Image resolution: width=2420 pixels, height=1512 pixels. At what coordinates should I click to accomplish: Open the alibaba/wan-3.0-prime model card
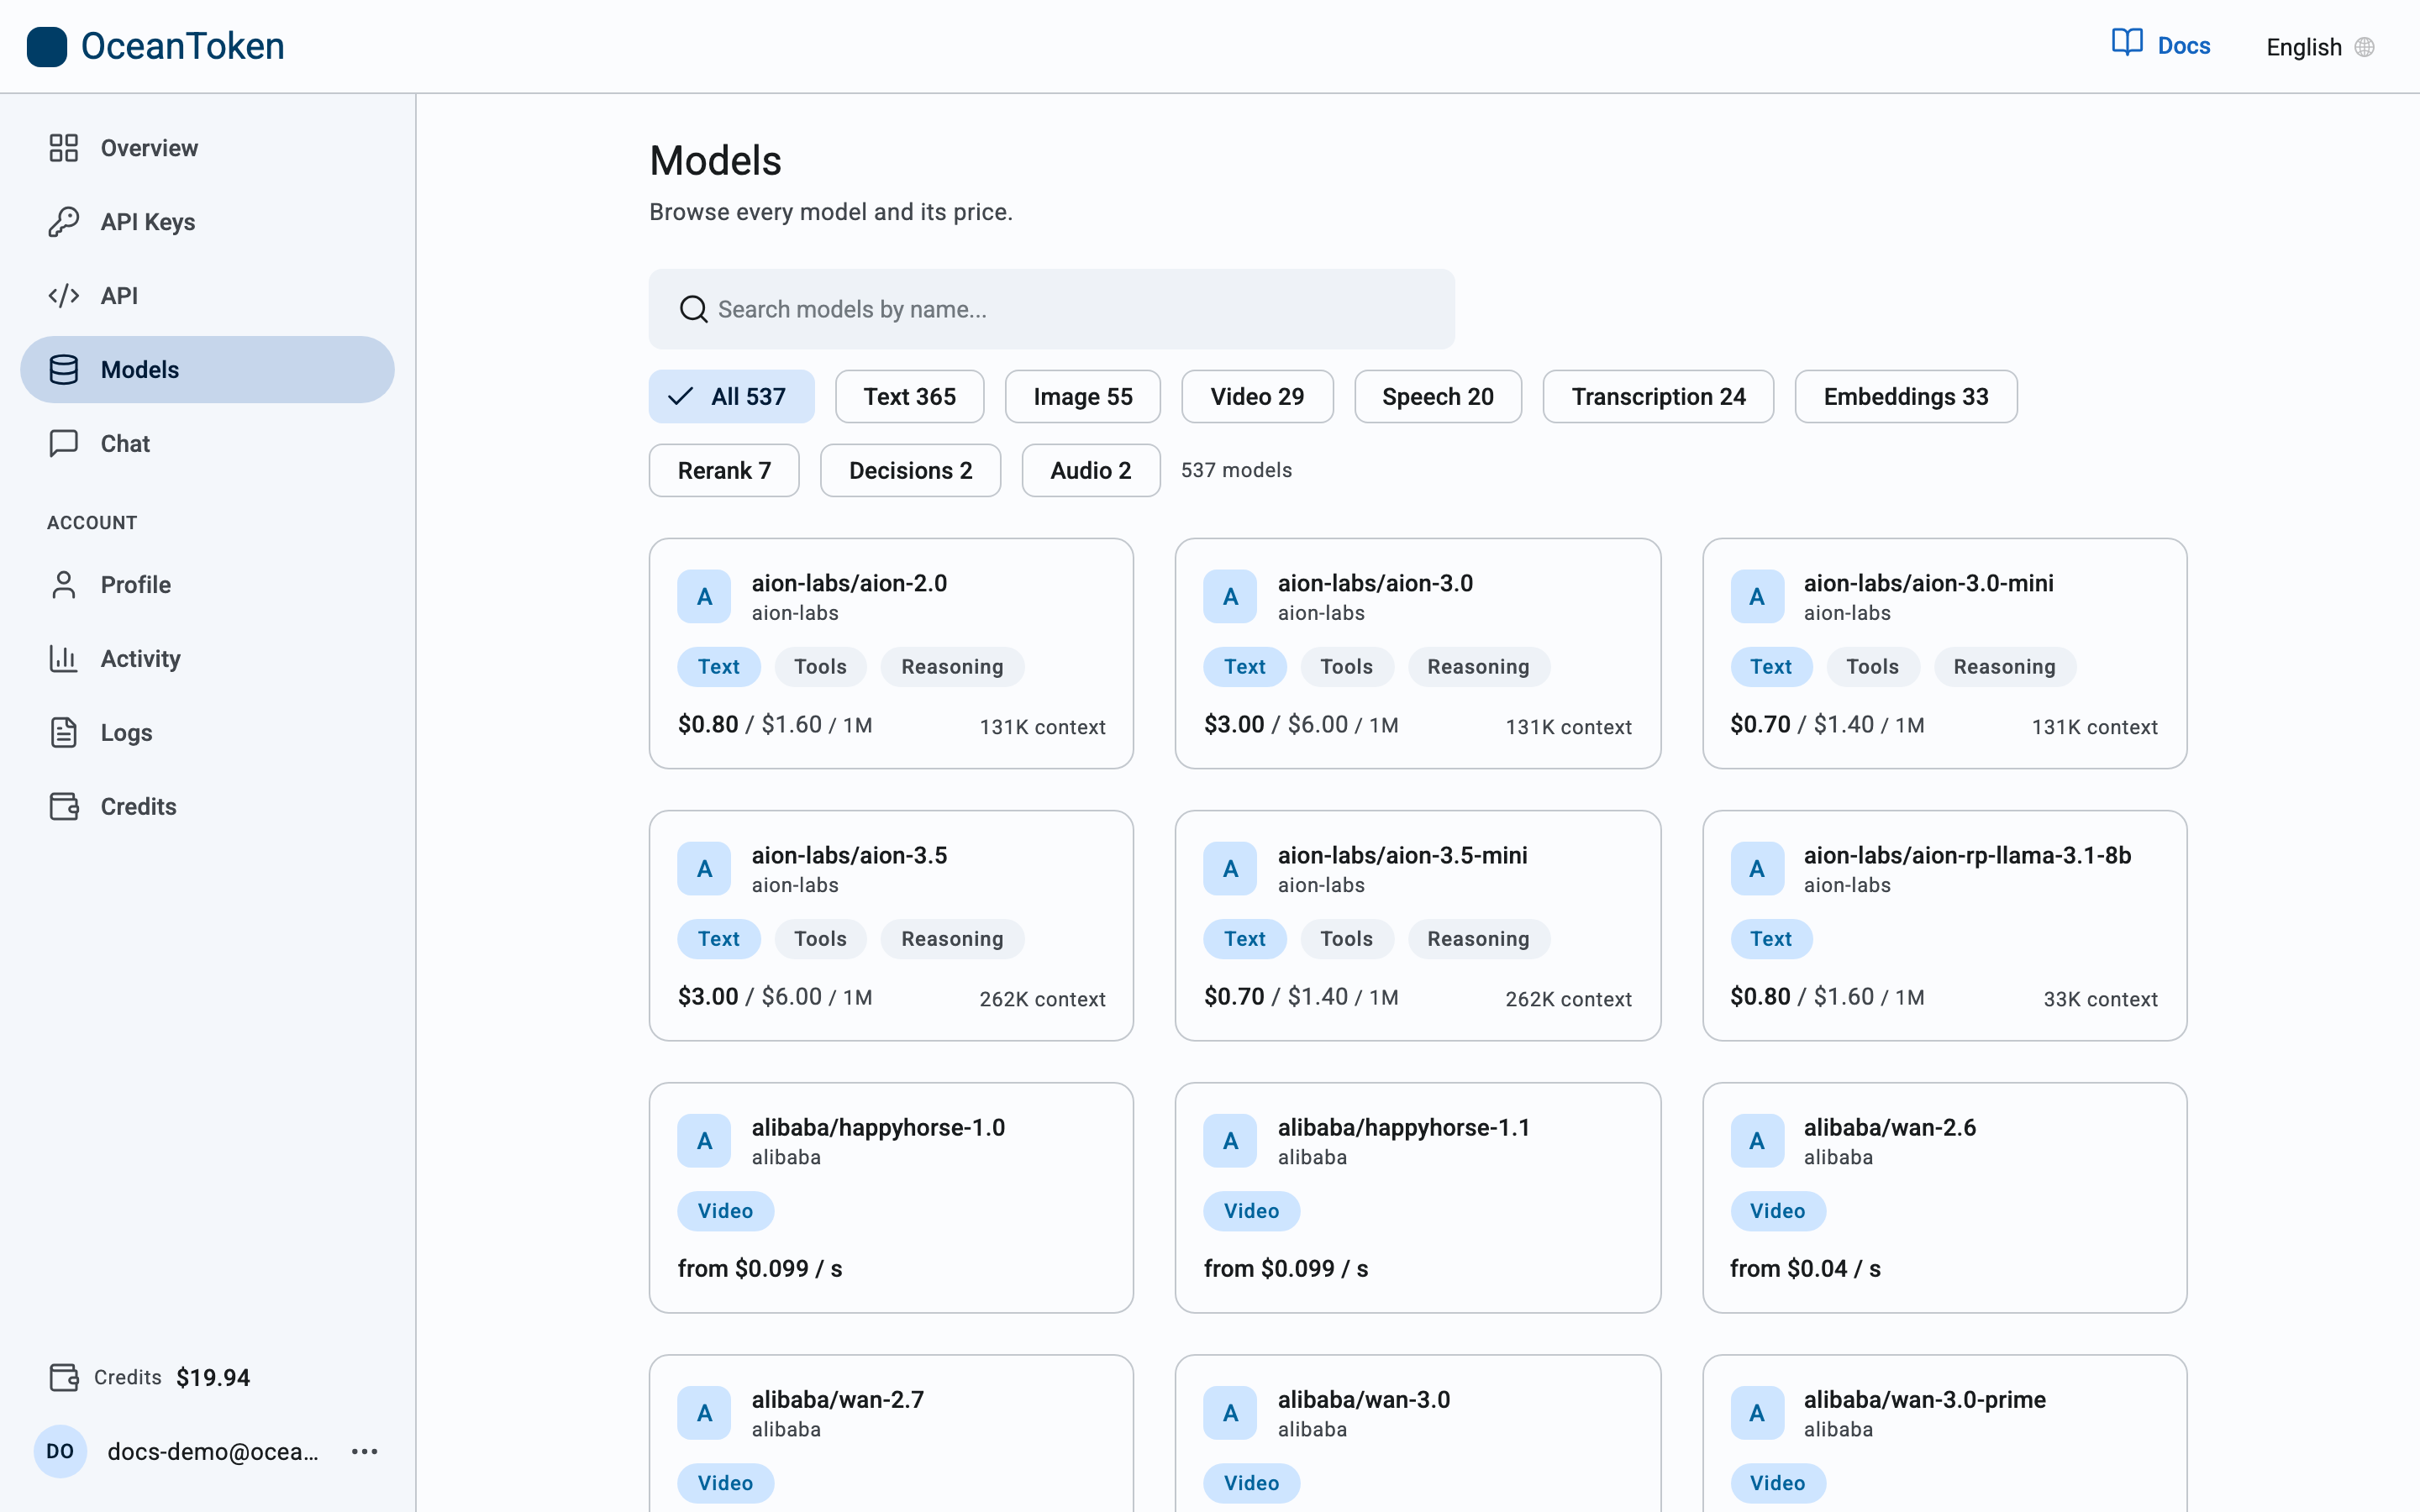click(x=1944, y=1434)
